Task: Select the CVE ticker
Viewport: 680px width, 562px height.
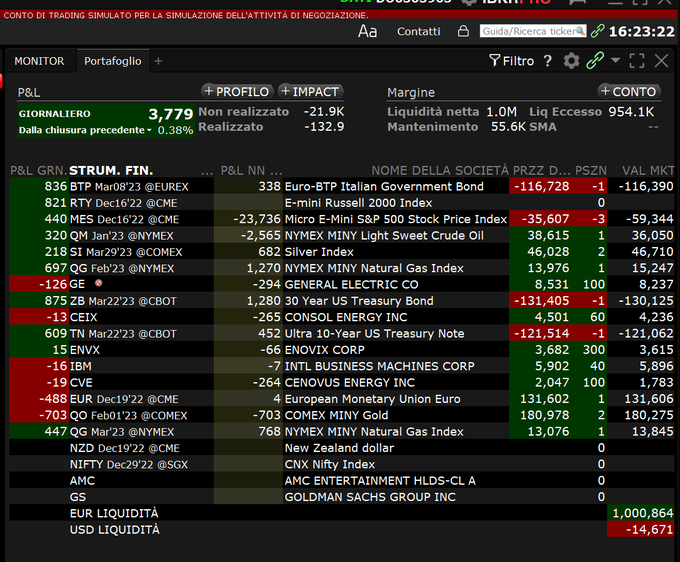Action: [81, 383]
